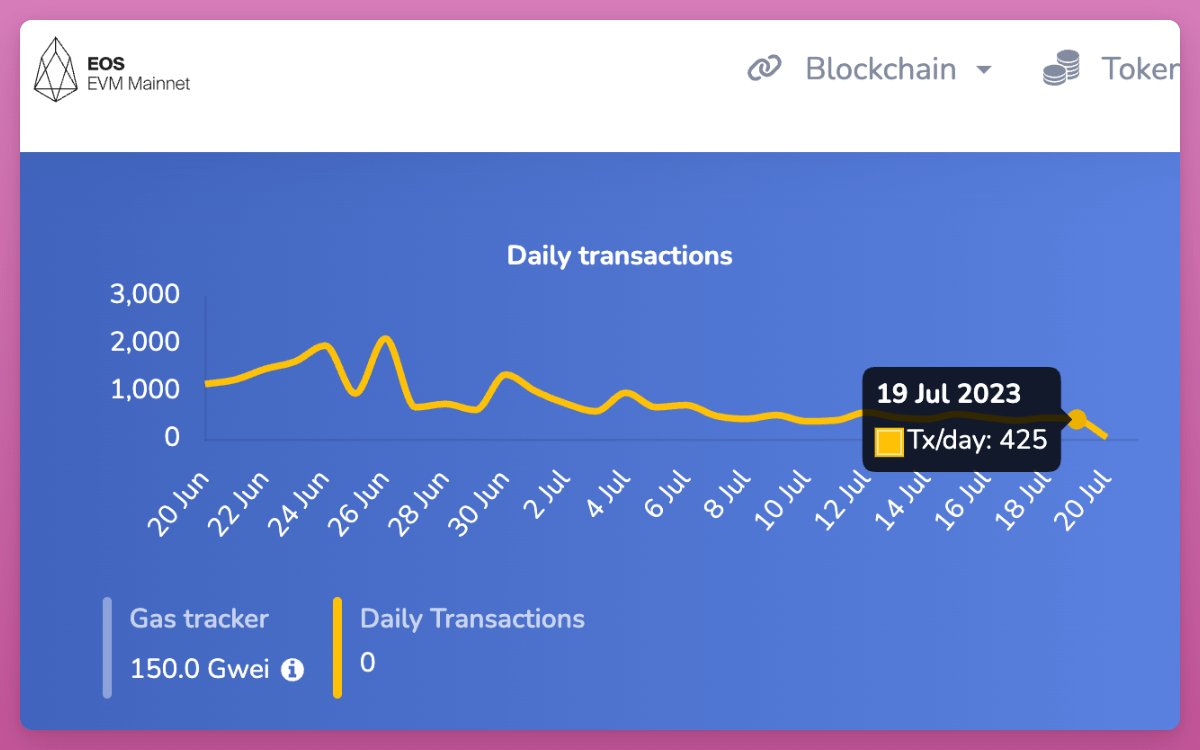The height and width of the screenshot is (750, 1200).
Task: Click the "19 Jul 2023" tooltip date
Action: [948, 391]
